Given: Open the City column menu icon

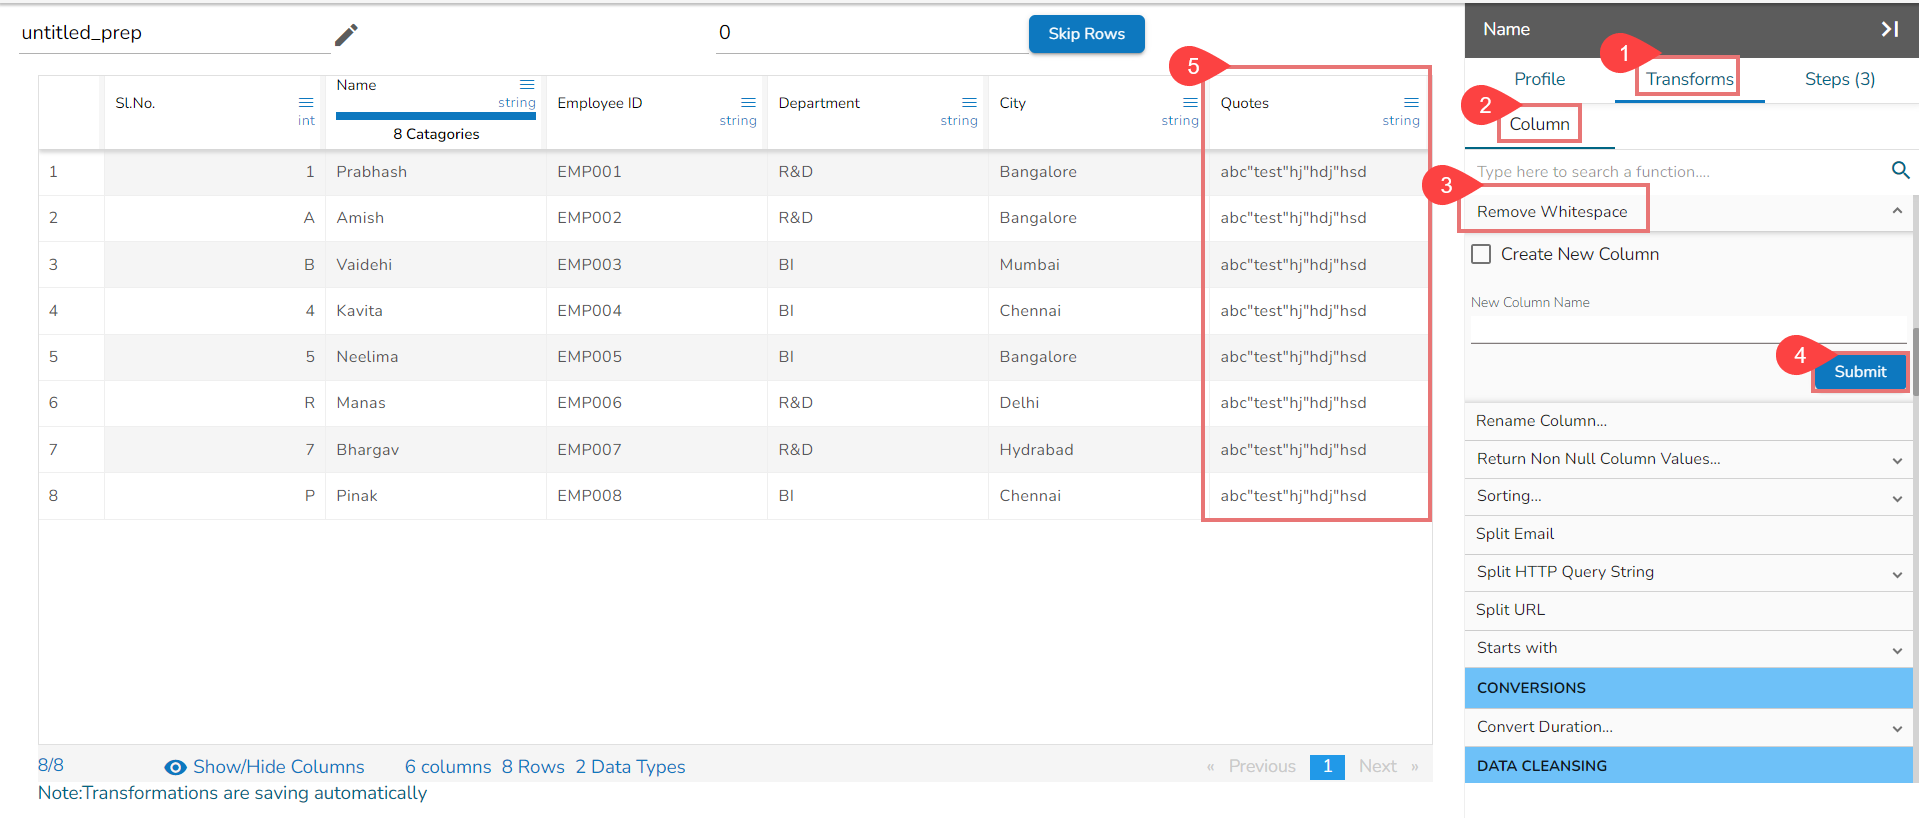Looking at the screenshot, I should click(x=1190, y=103).
